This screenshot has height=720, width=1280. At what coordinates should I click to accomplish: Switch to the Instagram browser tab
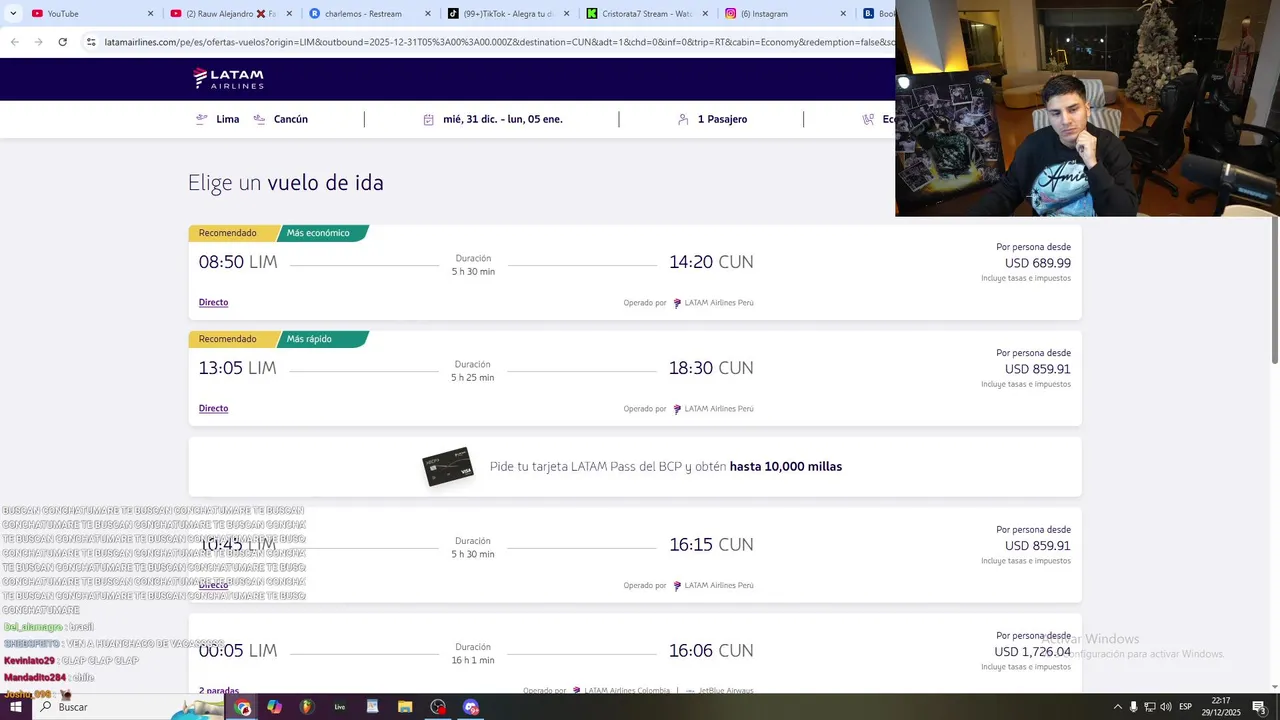(x=784, y=14)
